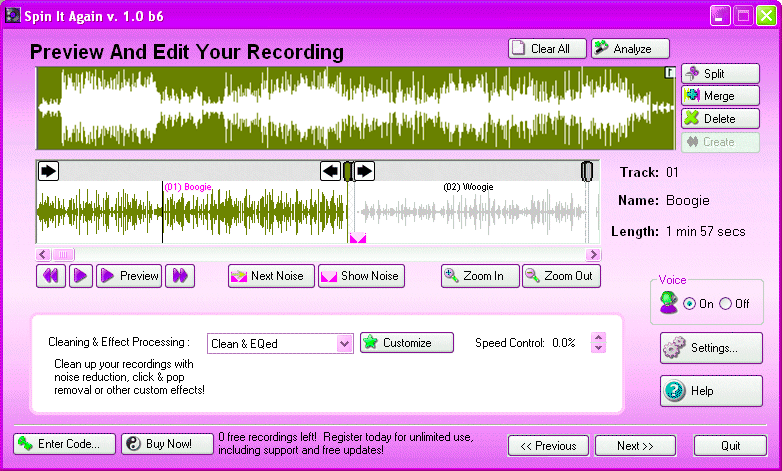Click the Show Noise button

(x=361, y=276)
